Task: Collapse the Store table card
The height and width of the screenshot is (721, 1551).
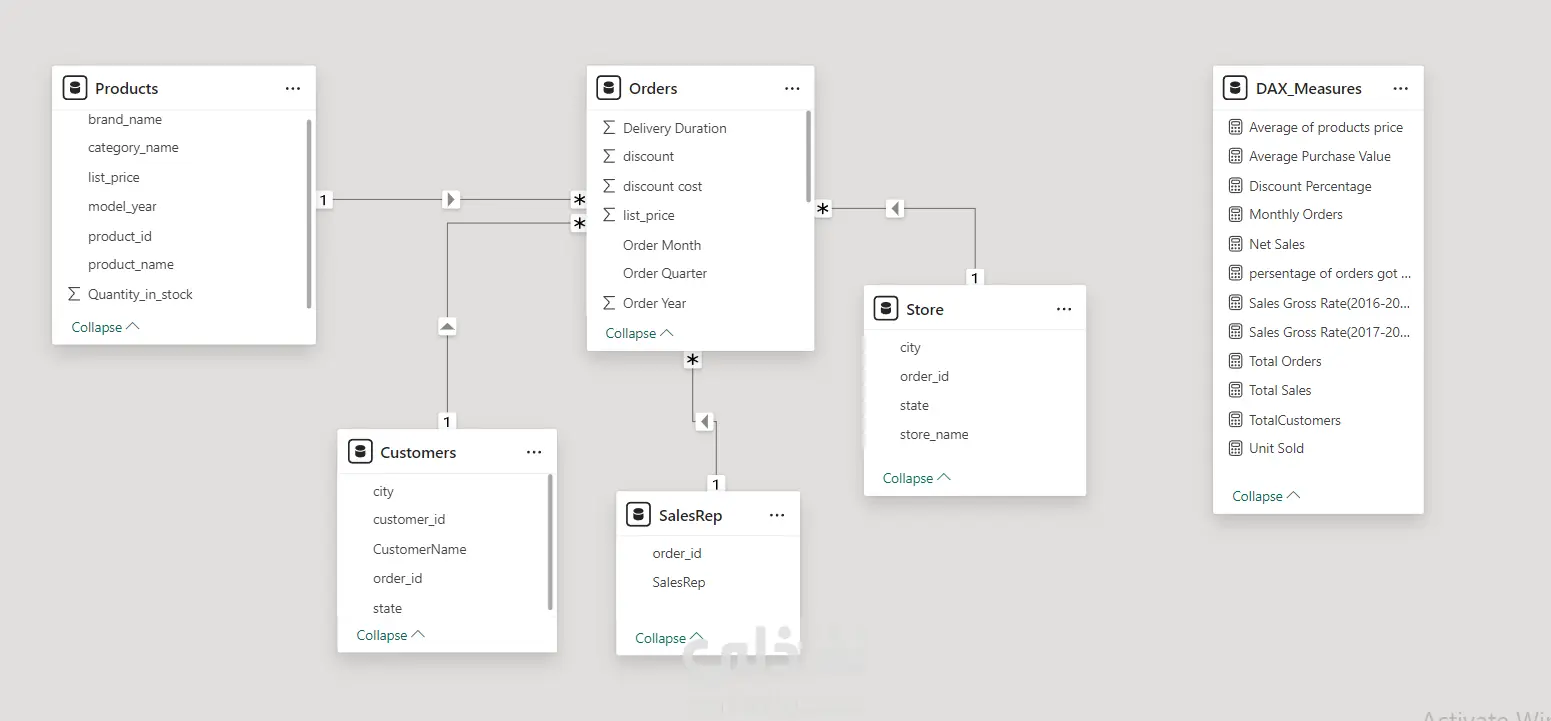Action: 916,478
